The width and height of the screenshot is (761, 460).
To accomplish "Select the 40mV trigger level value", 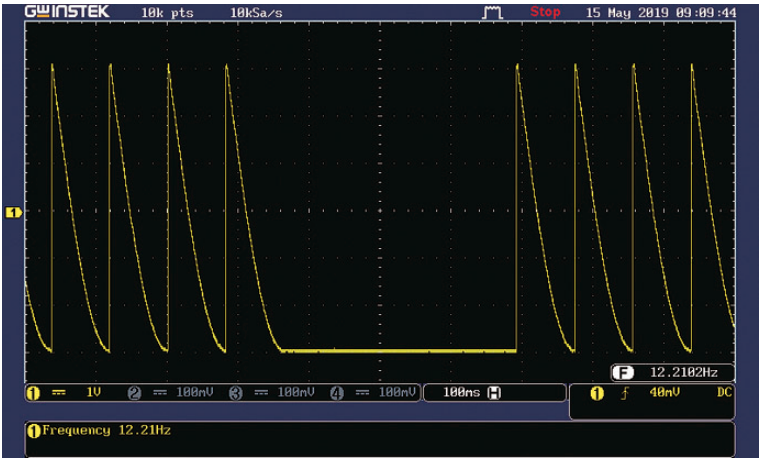I will tap(664, 393).
